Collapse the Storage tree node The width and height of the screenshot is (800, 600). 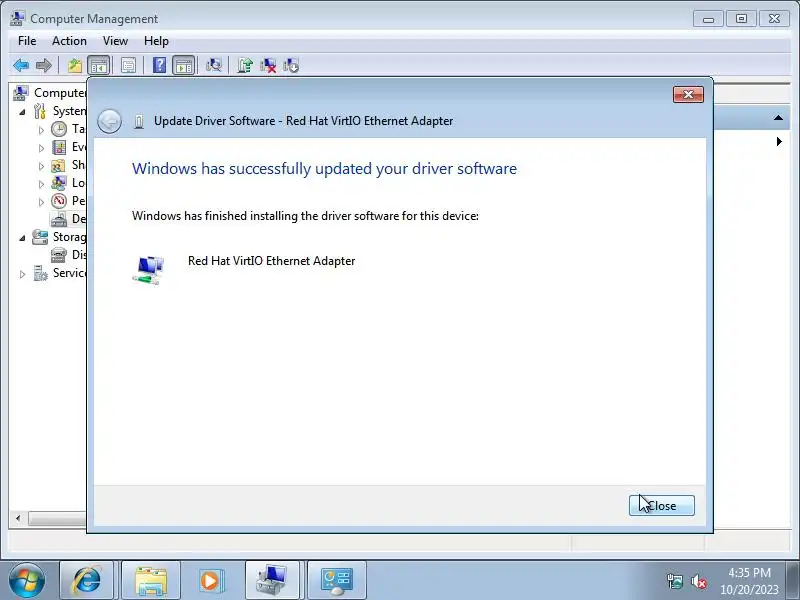point(22,237)
